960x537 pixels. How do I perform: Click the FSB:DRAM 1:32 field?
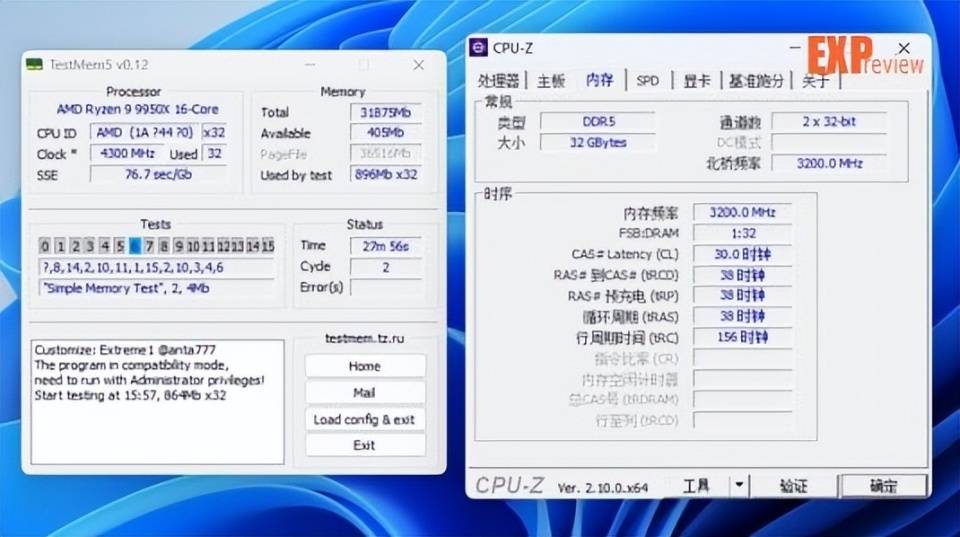(742, 233)
